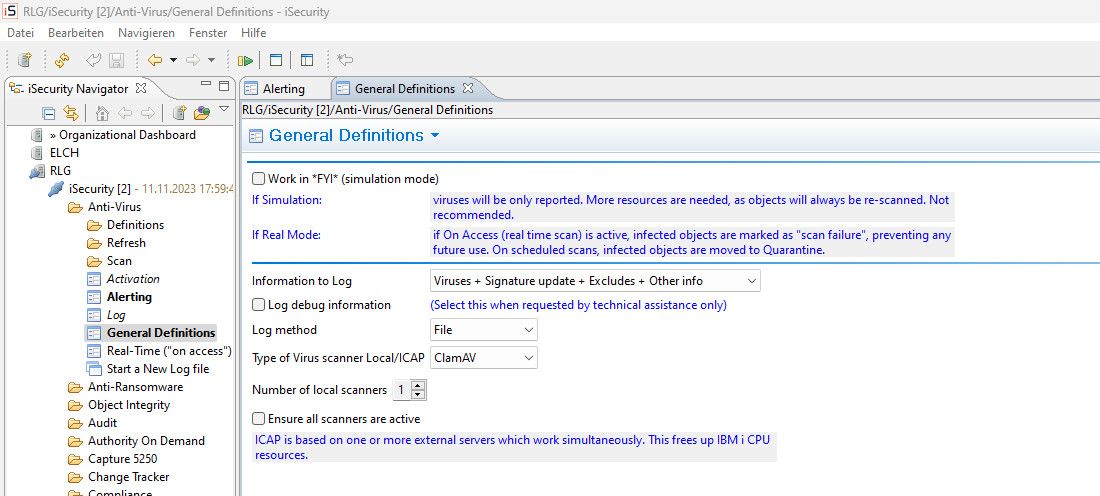Click the split window layout toolbar icon

click(x=307, y=60)
